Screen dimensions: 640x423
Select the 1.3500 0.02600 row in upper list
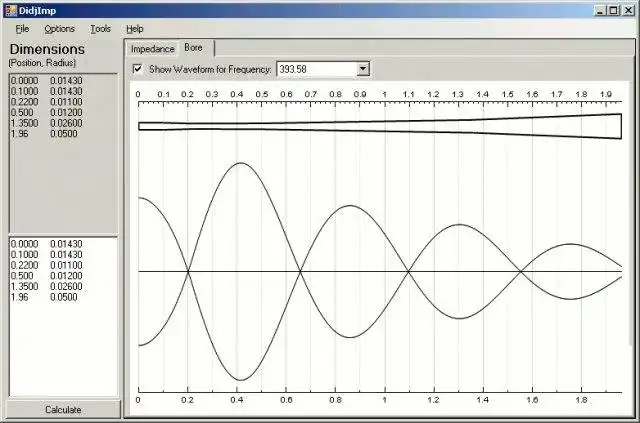point(47,123)
